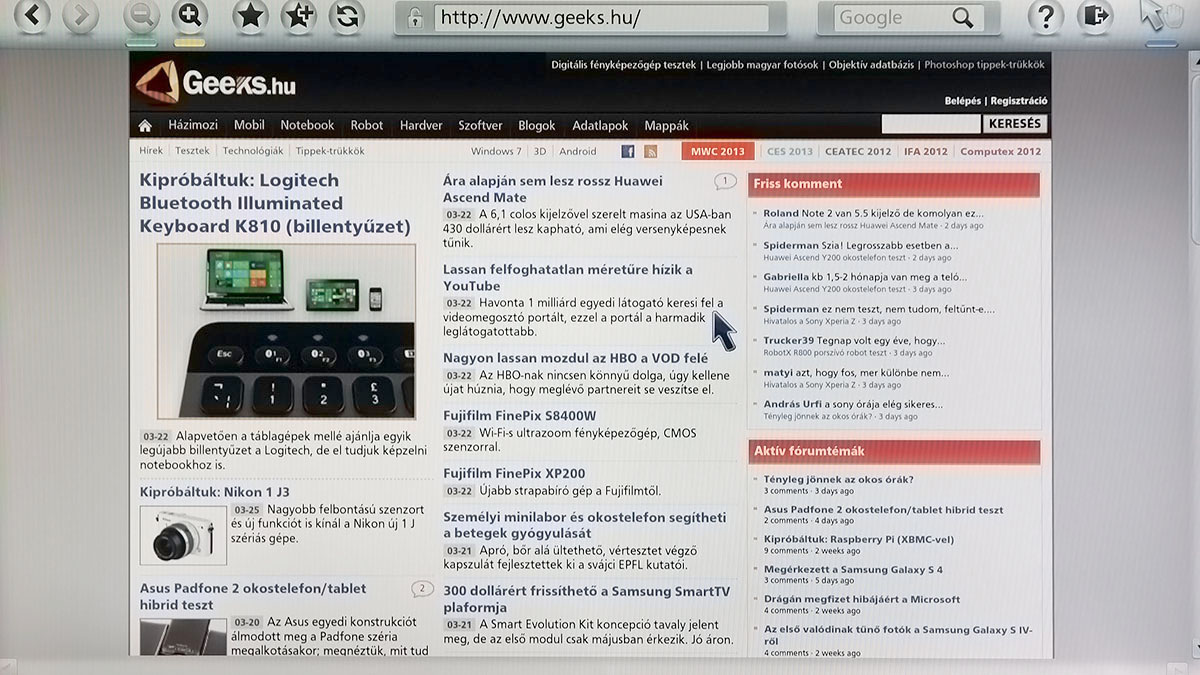Reload the page with refresh icon
The image size is (1200, 675).
click(x=346, y=16)
